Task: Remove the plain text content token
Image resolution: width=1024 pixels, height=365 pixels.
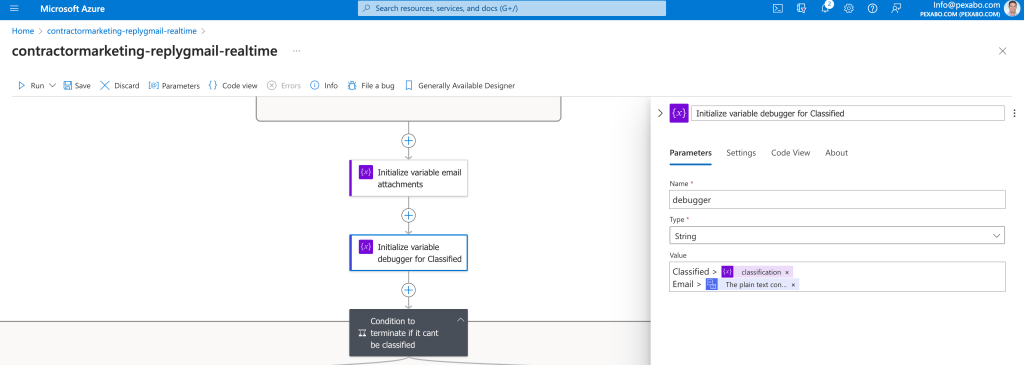Action: pyautogui.click(x=793, y=285)
